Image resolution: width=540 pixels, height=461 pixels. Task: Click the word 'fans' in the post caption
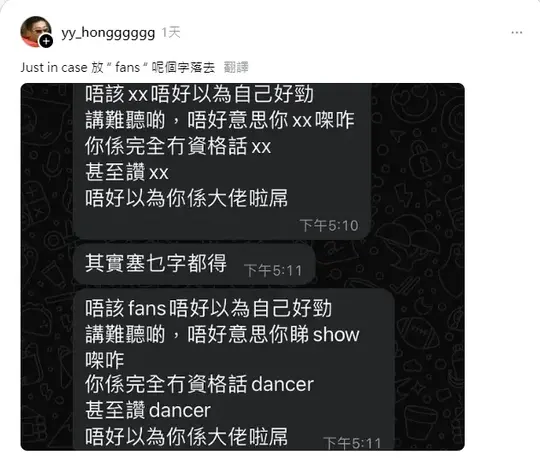(x=127, y=67)
